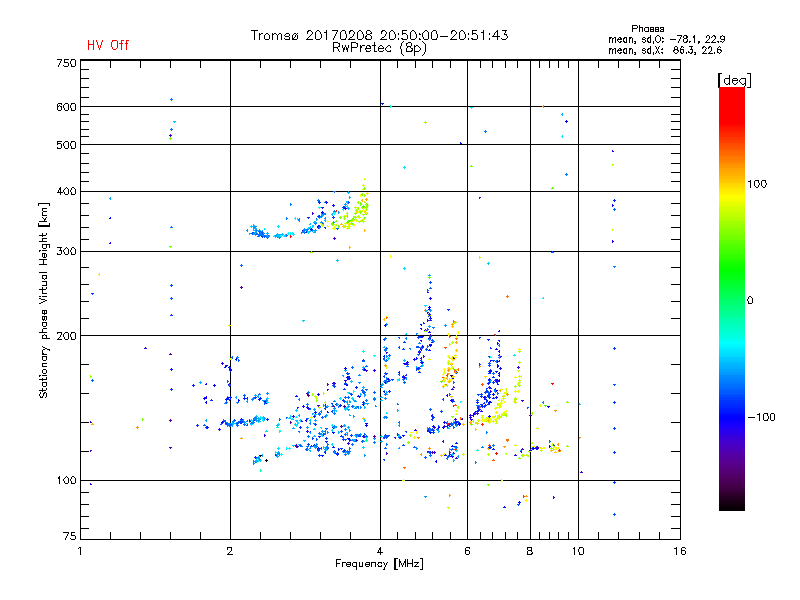Click the "2" frequency axis tick label
Image resolution: width=800 pixels, height=600 pixels.
coord(230,551)
